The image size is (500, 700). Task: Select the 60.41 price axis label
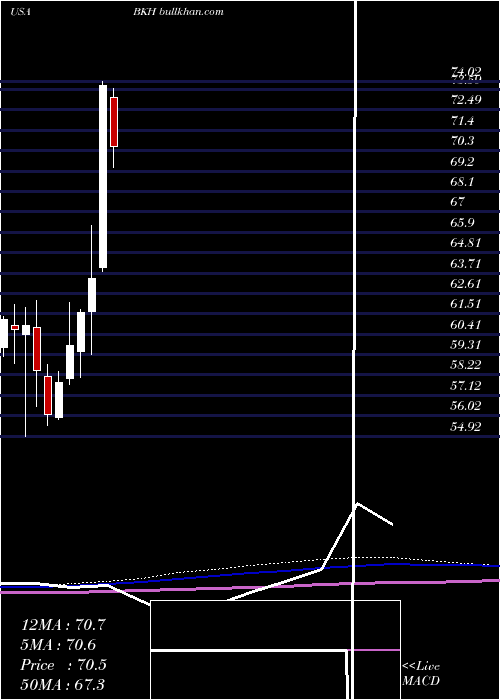[466, 324]
